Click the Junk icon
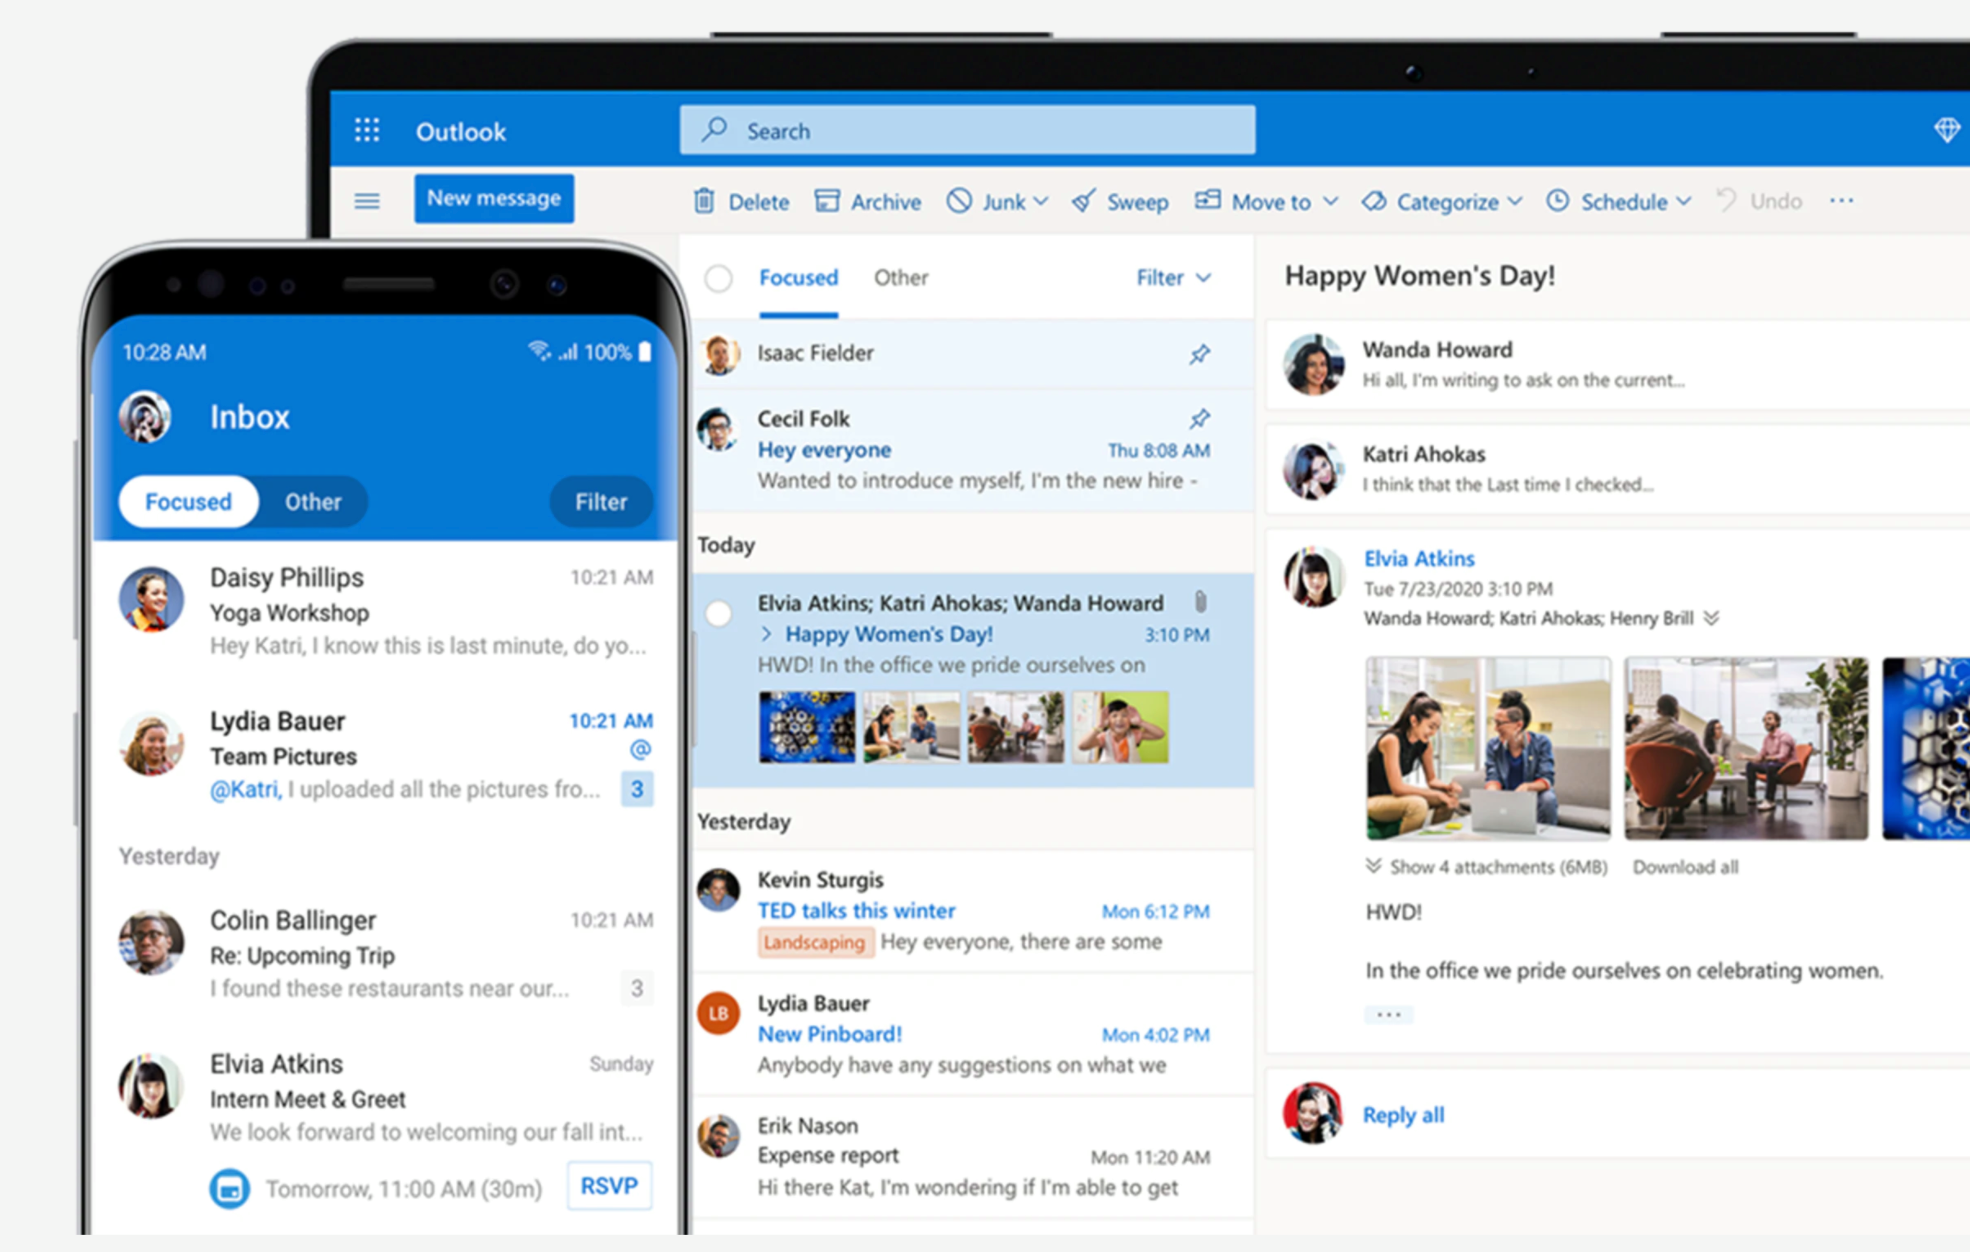The width and height of the screenshot is (1970, 1252). (x=960, y=201)
